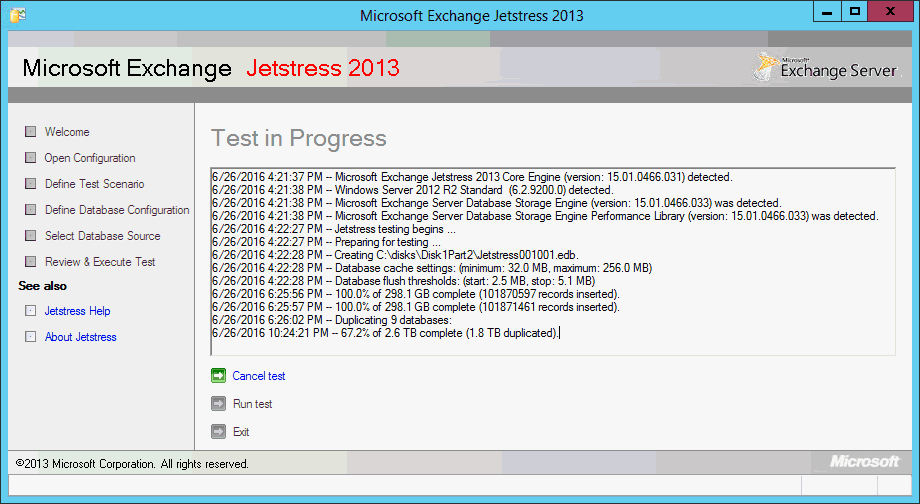
Task: Click the green arrow icon beside Cancel test
Action: pyautogui.click(x=218, y=376)
